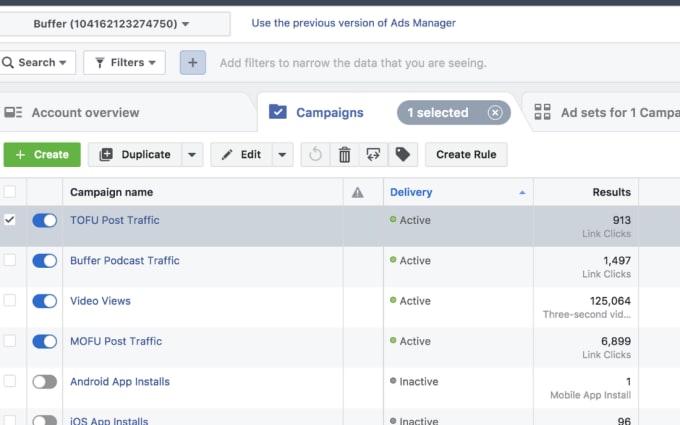Open Video Views campaign link
This screenshot has width=680, height=425.
click(x=100, y=301)
